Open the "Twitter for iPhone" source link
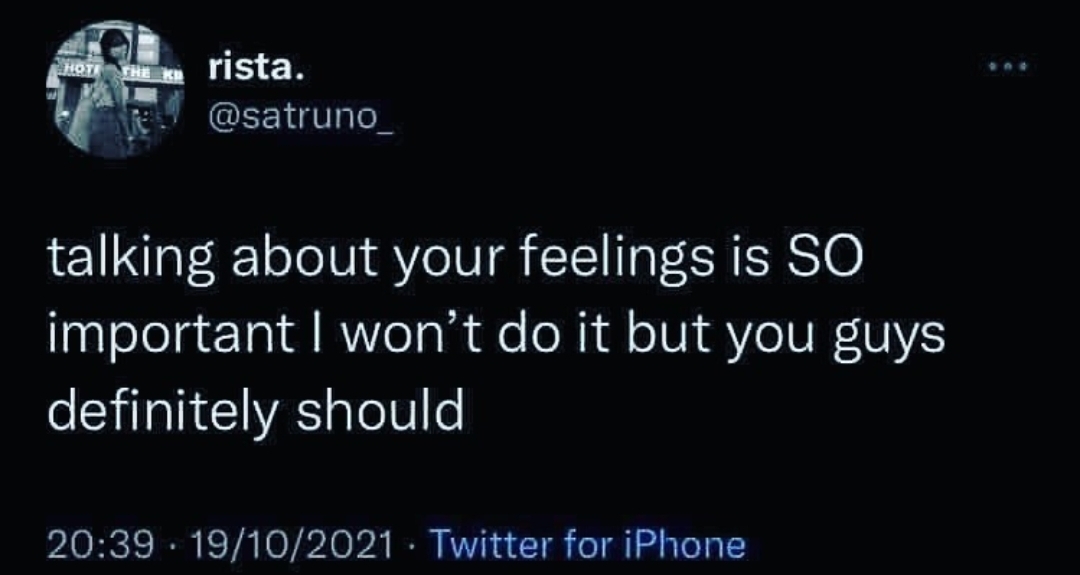 (588, 545)
